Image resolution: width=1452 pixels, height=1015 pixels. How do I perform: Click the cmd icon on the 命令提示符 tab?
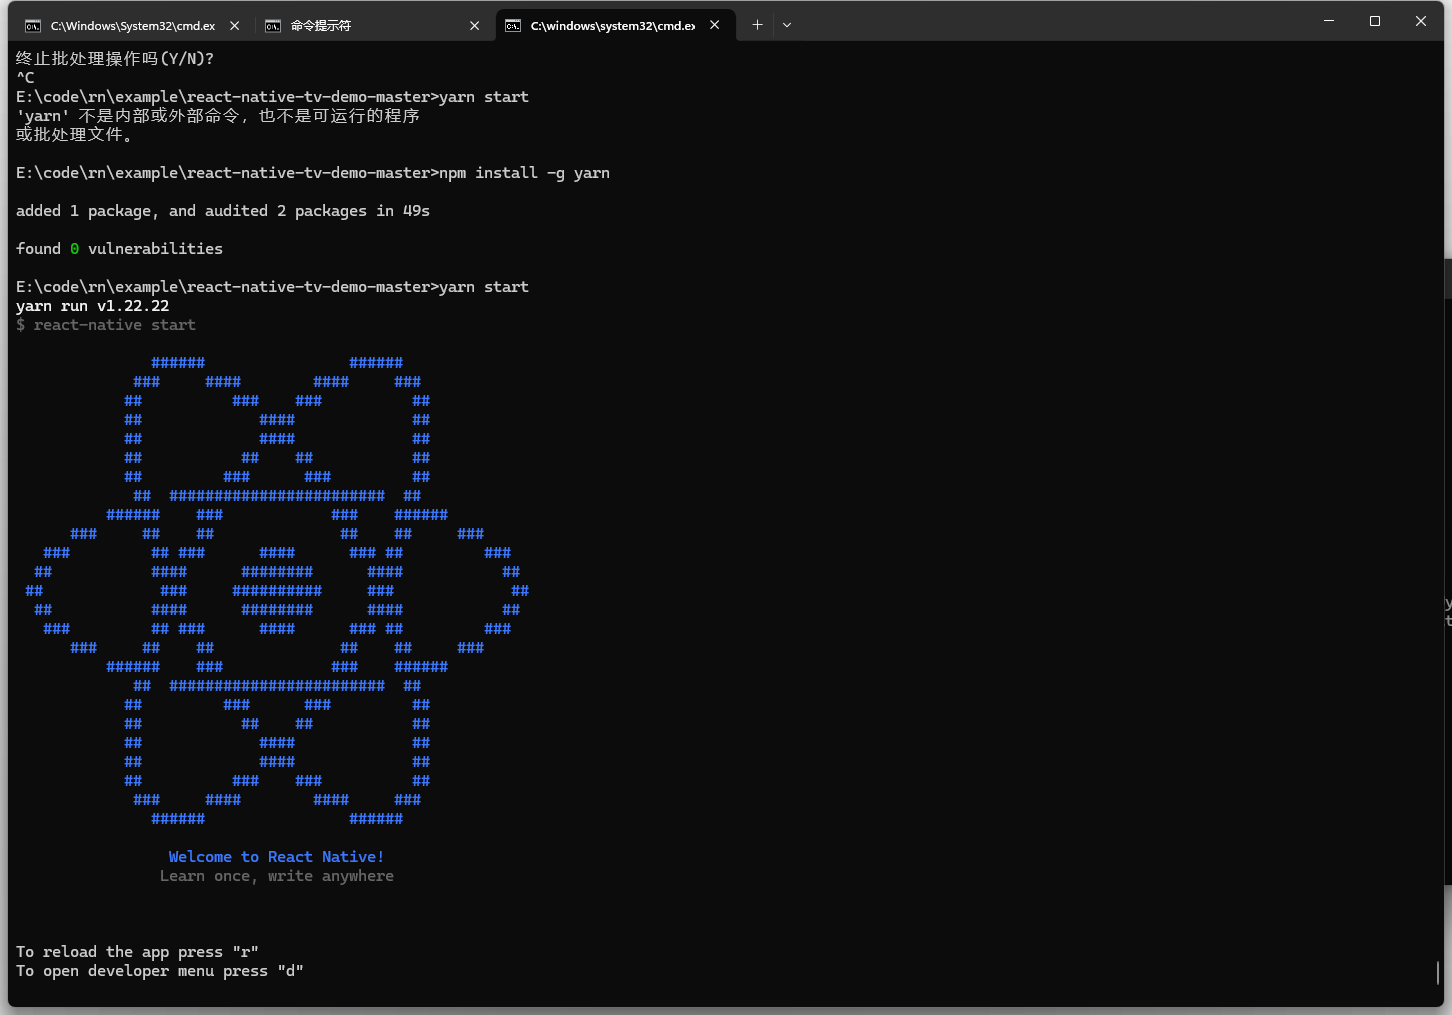coord(273,25)
